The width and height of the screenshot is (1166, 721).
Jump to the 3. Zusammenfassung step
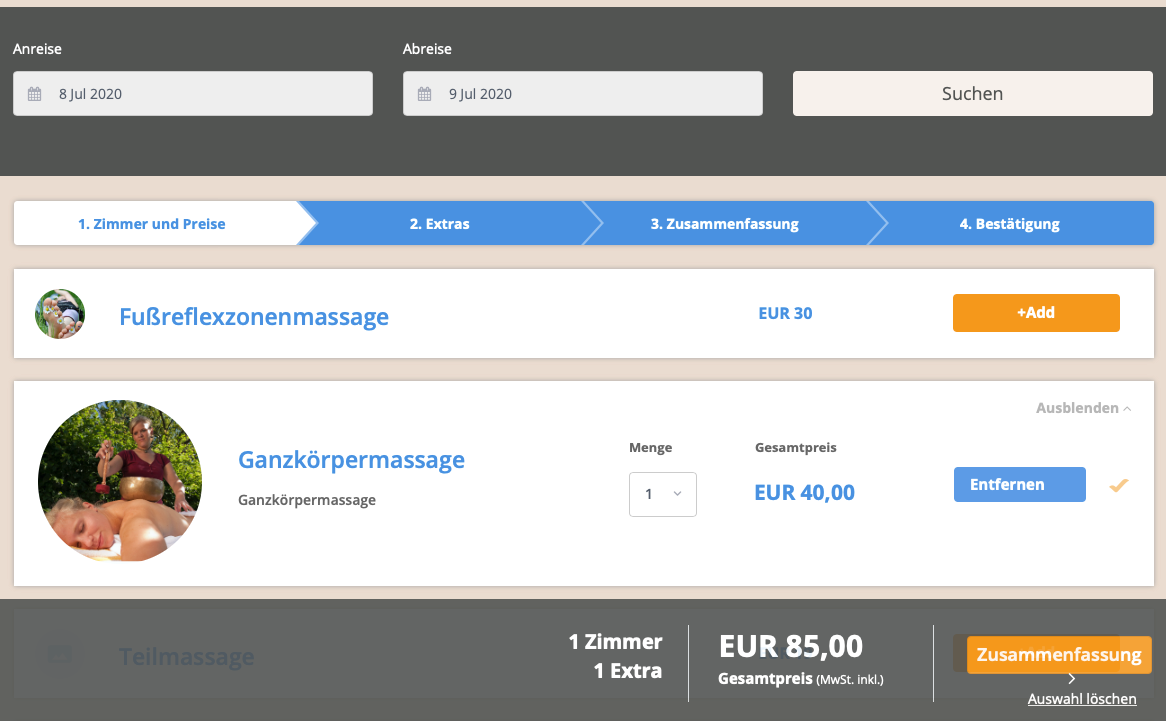pos(724,224)
